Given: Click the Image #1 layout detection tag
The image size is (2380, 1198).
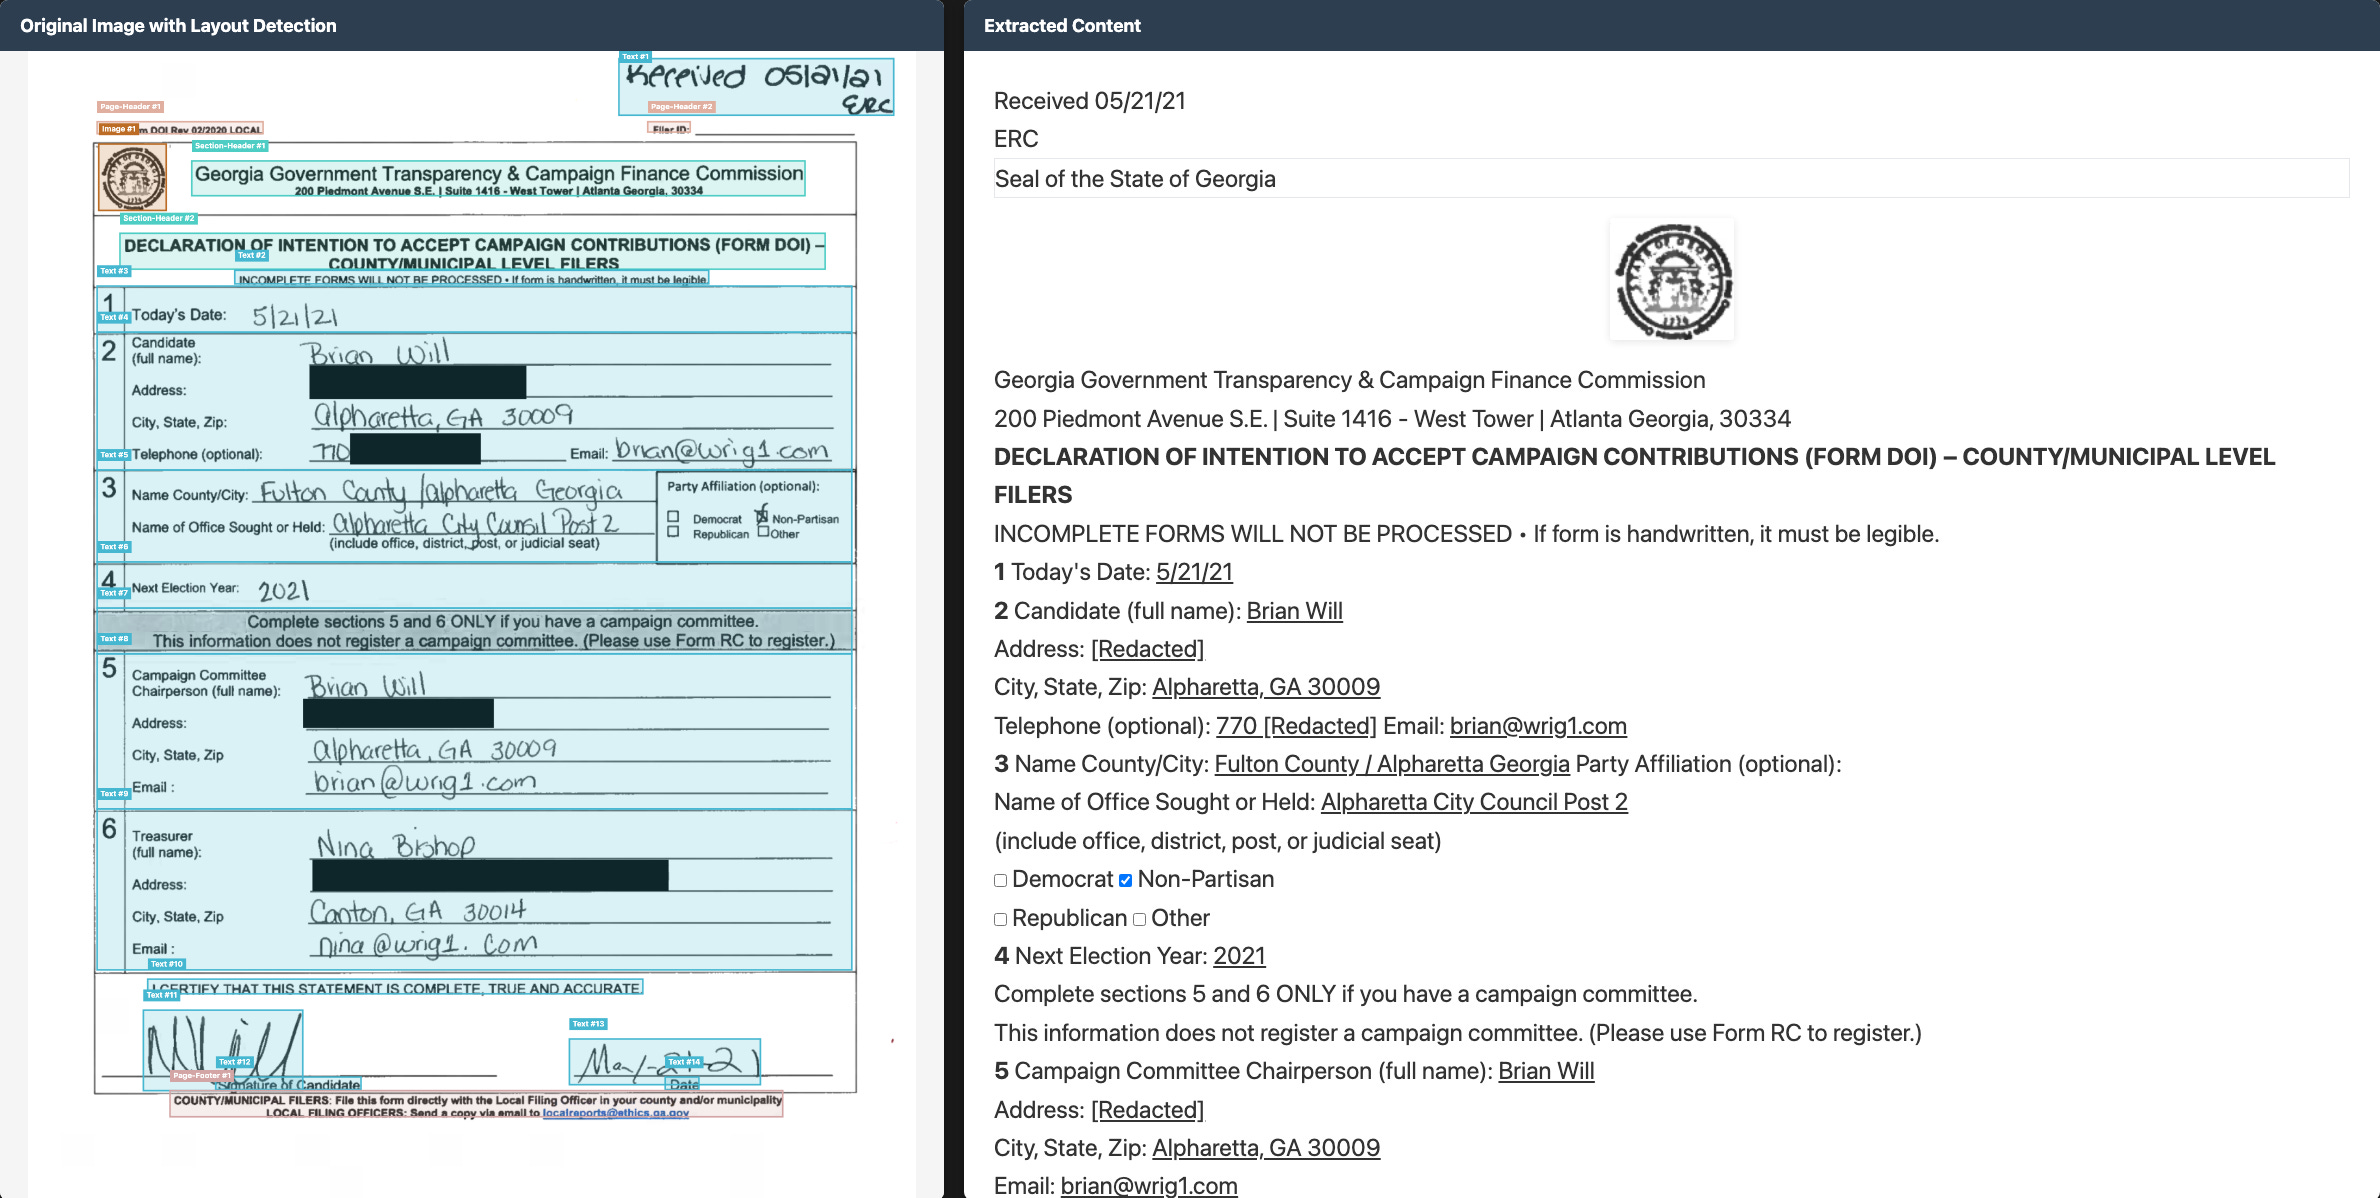Looking at the screenshot, I should pyautogui.click(x=117, y=129).
